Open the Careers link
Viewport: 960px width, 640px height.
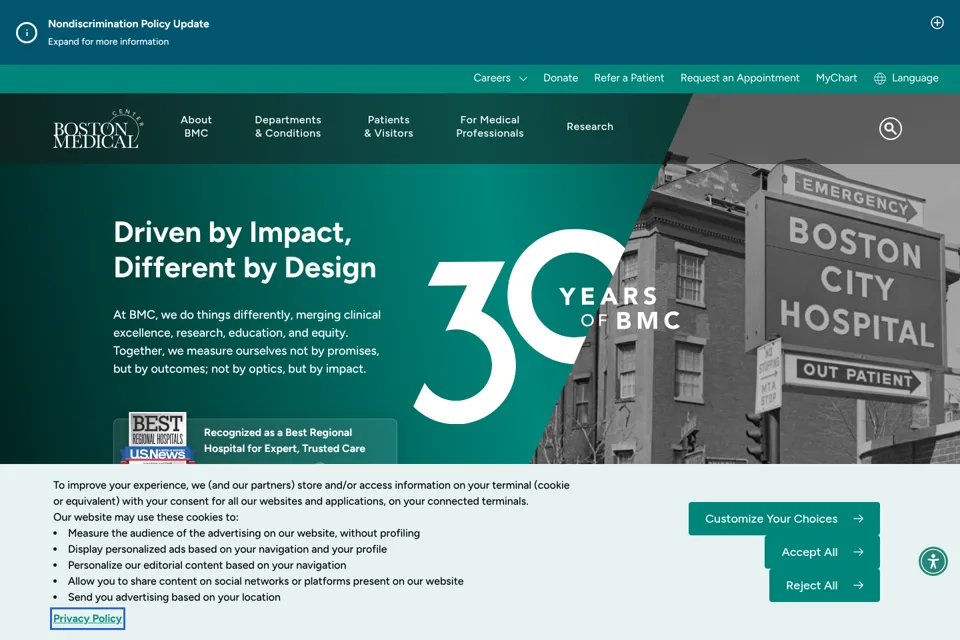492,78
